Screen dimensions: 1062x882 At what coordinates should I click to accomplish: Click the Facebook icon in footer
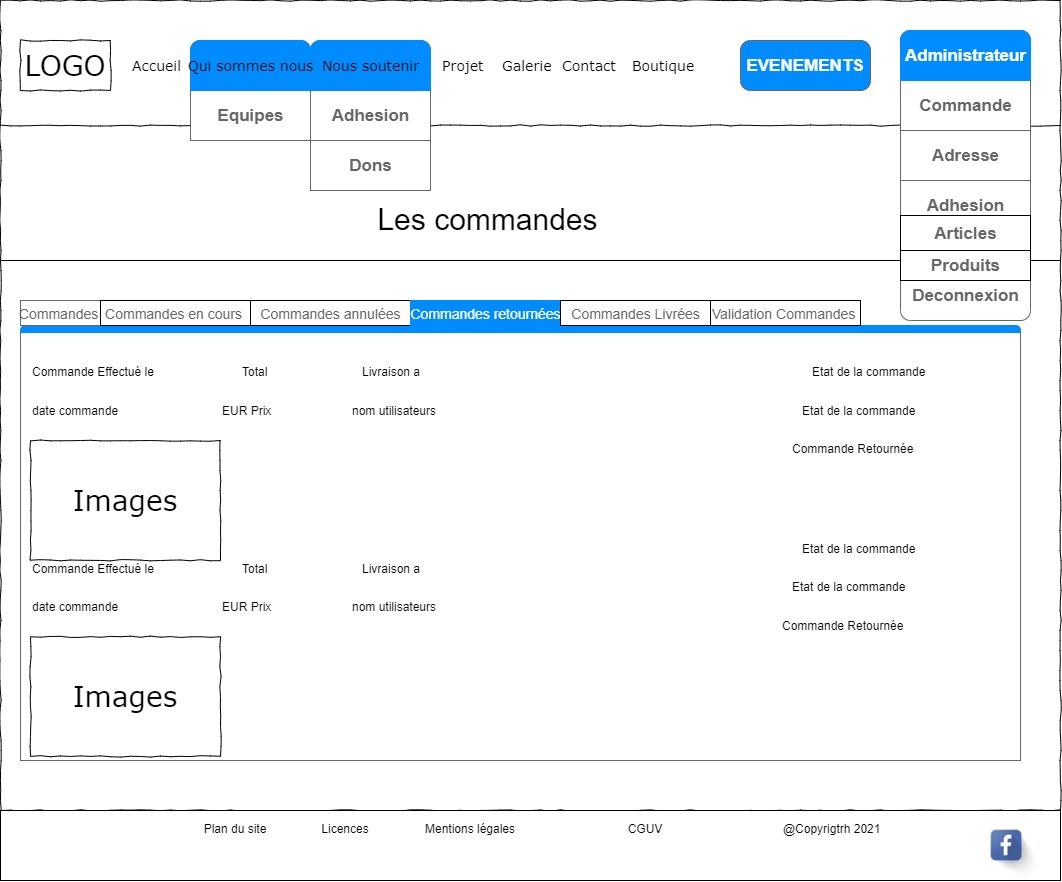tap(1005, 845)
